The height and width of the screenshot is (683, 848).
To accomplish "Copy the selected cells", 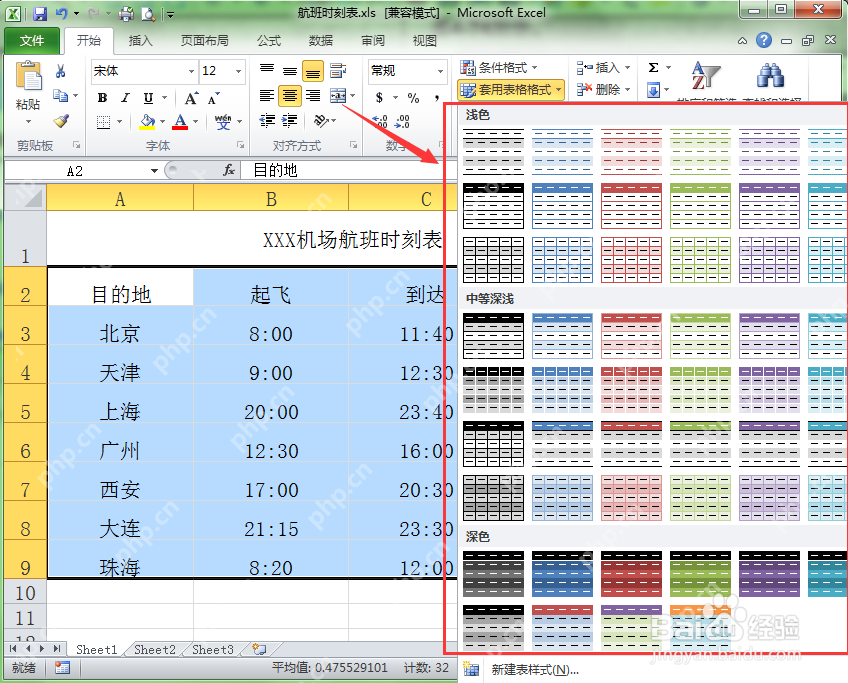I will pos(61,96).
